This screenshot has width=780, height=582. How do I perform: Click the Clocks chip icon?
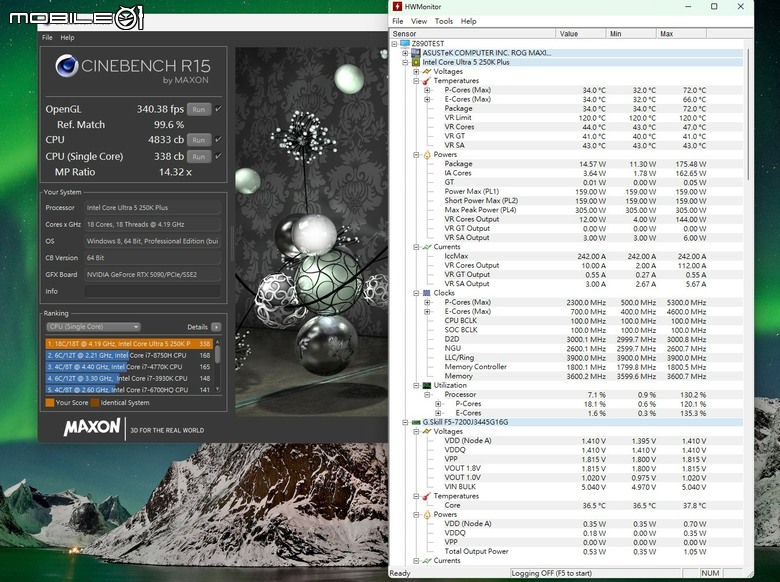426,293
